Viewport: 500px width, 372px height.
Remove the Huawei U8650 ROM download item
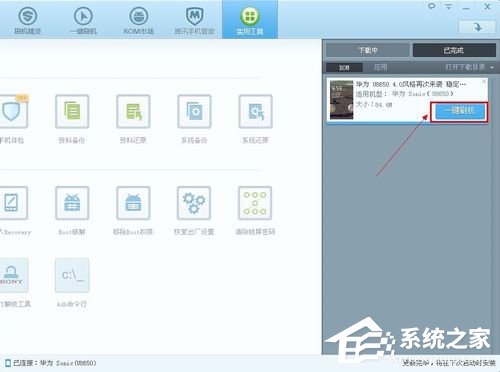484,81
